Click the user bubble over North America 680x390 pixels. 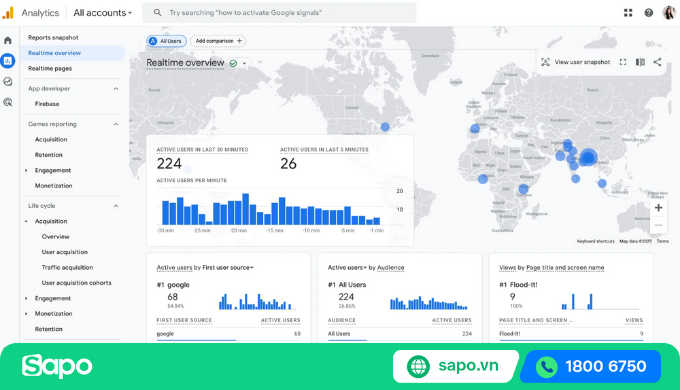pos(385,127)
